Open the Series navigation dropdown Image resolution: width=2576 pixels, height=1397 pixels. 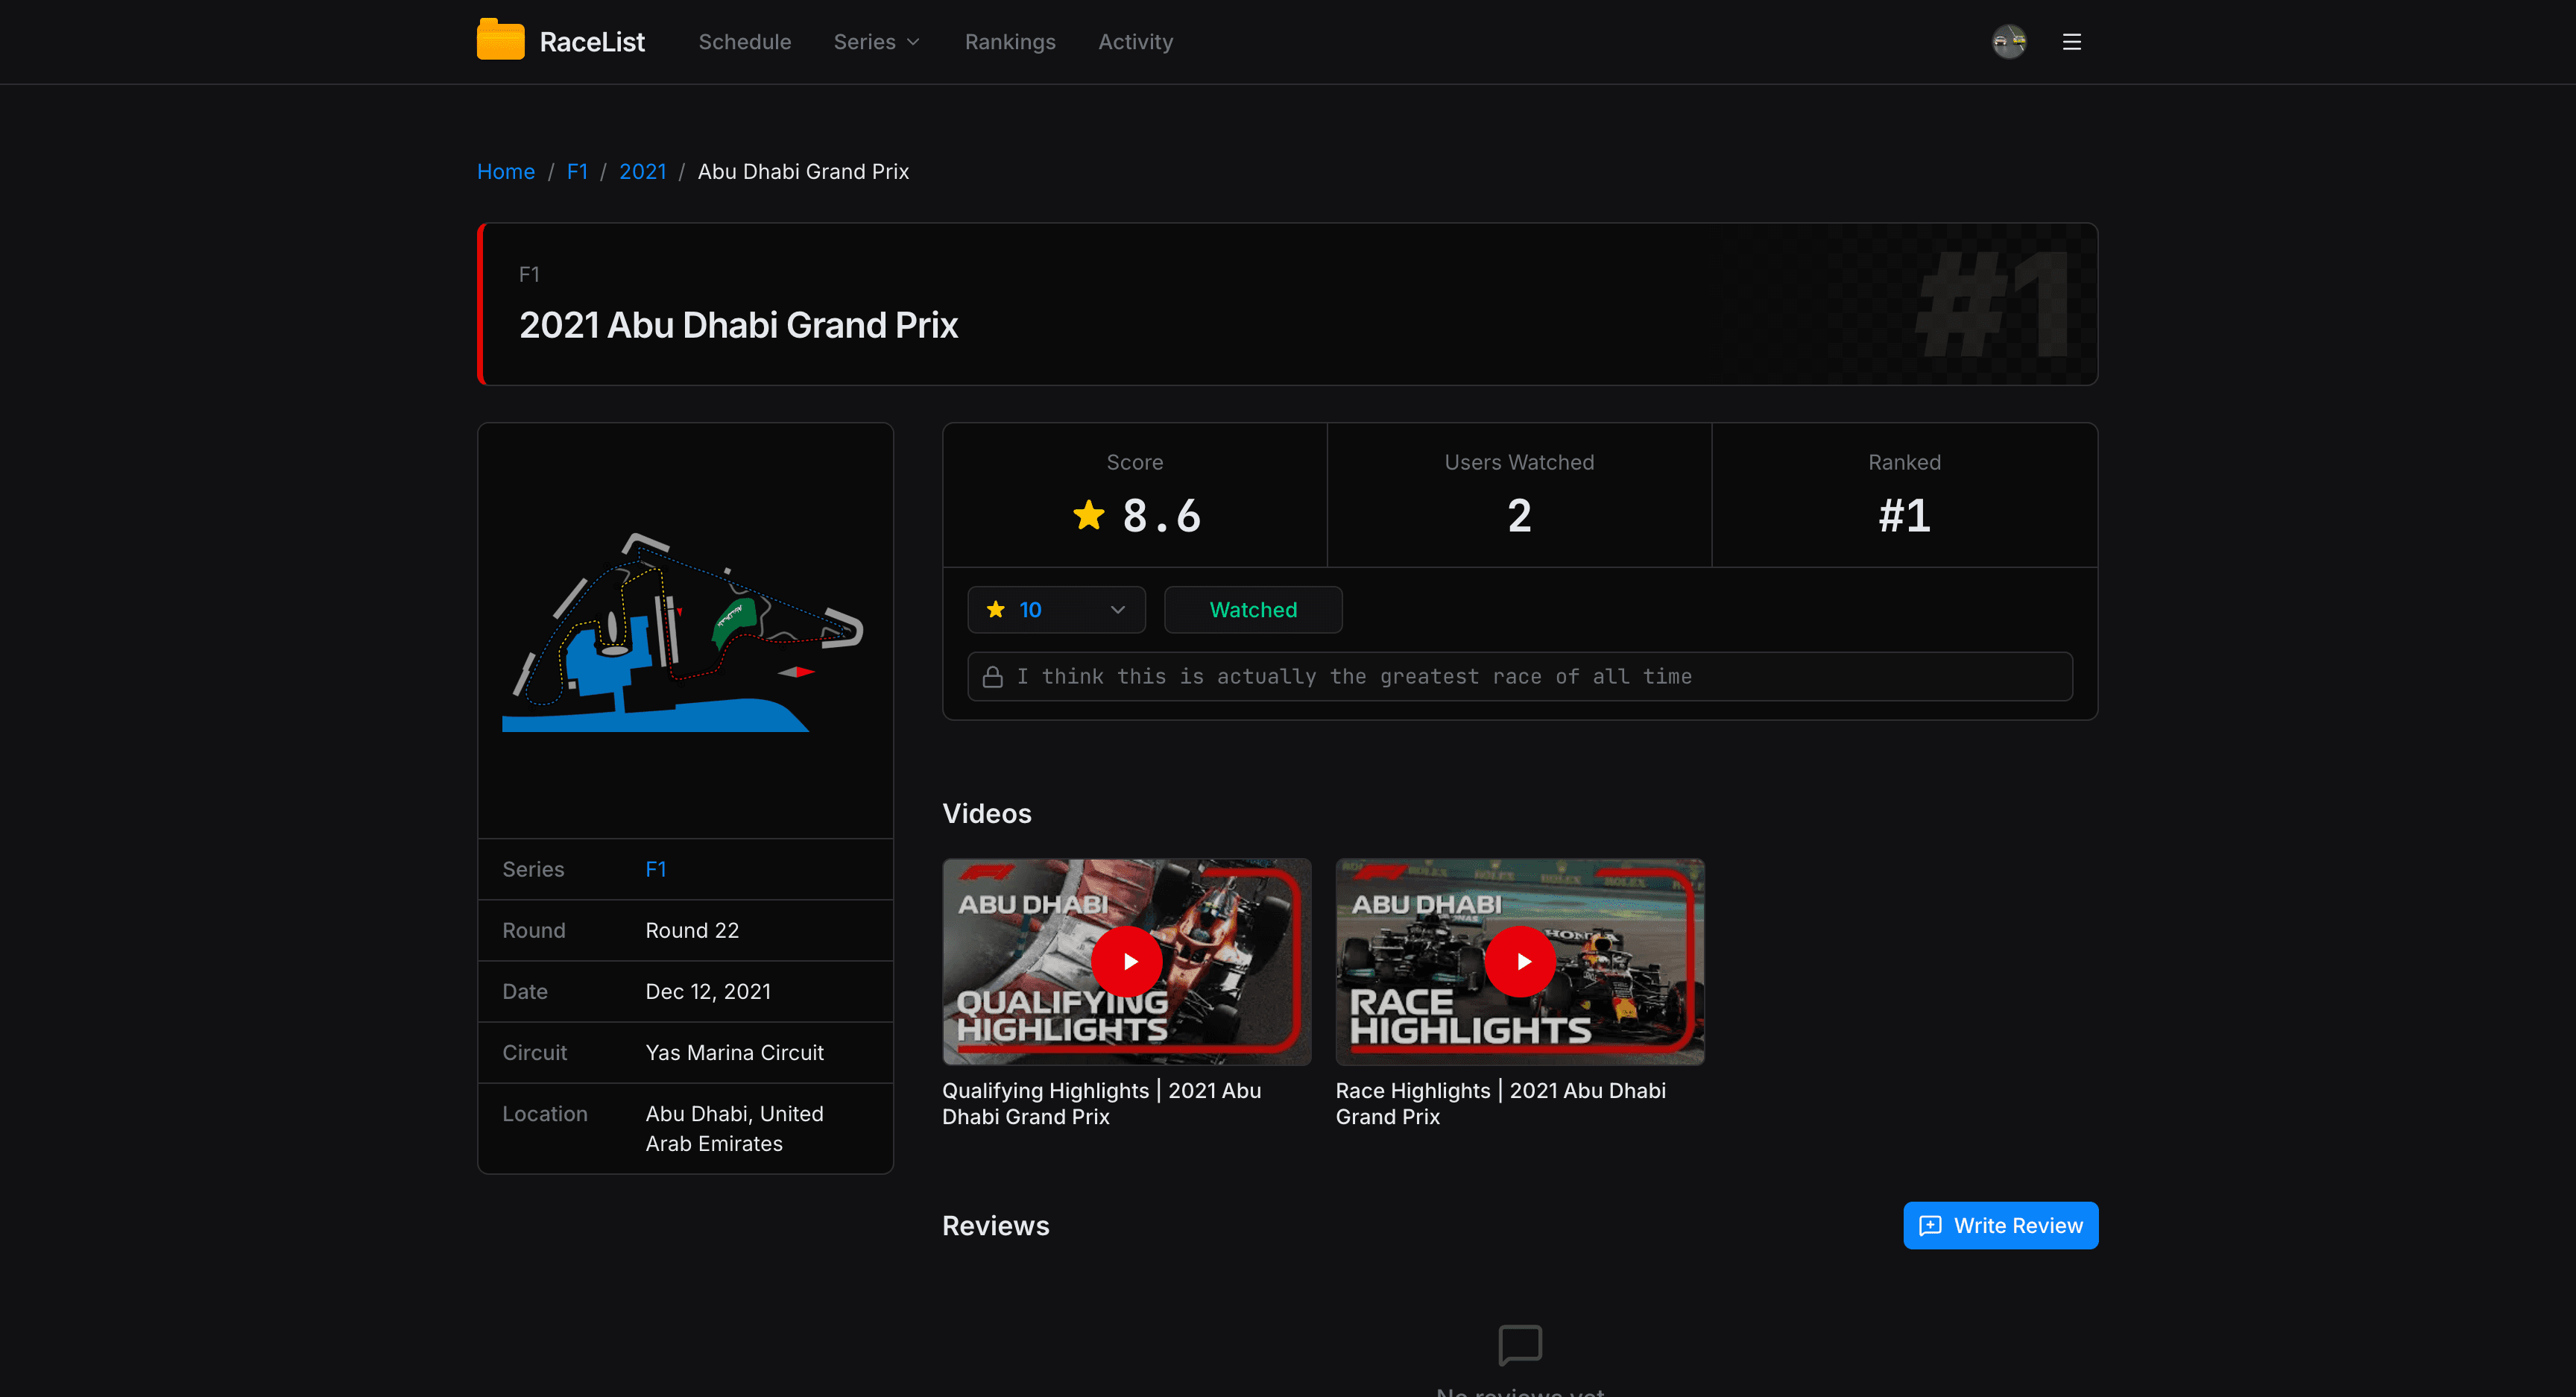(876, 41)
